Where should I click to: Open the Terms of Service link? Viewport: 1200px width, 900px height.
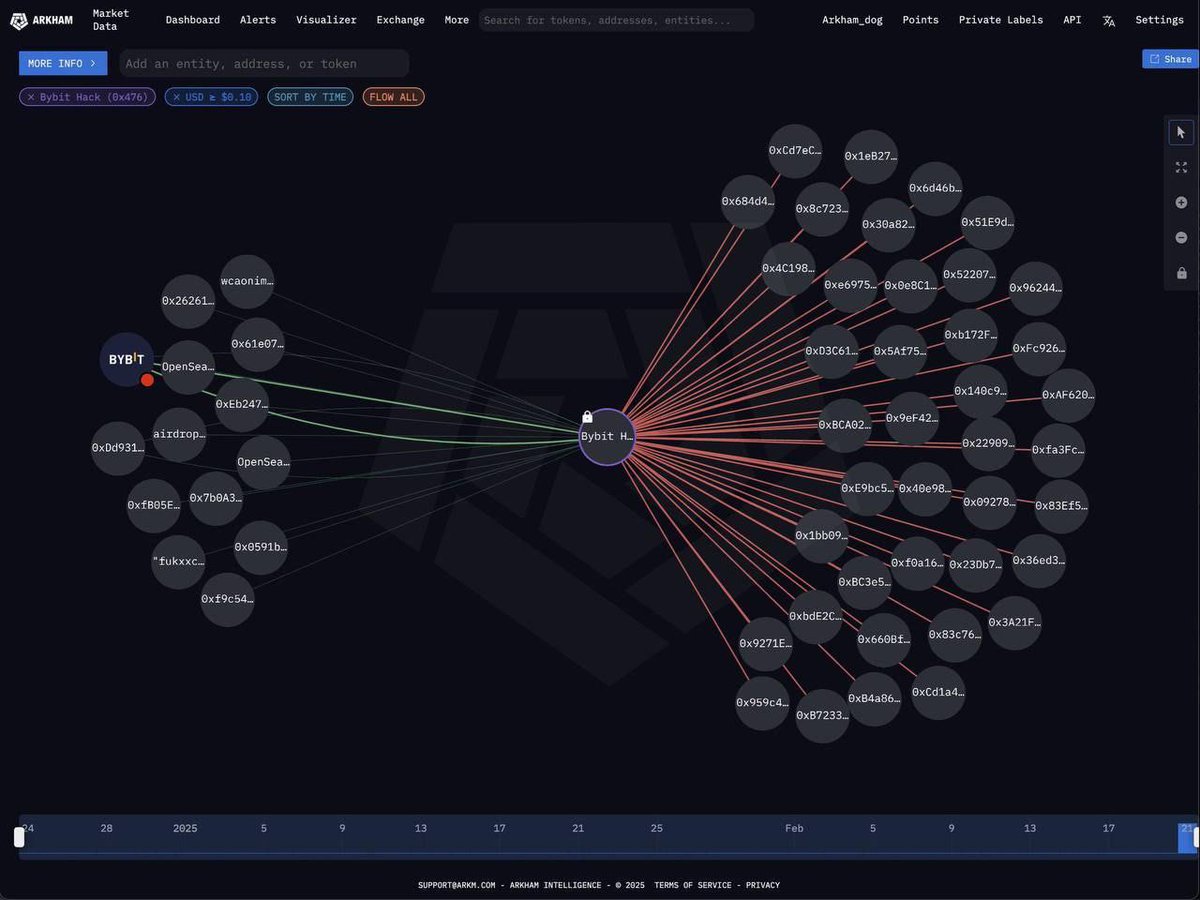coord(691,884)
